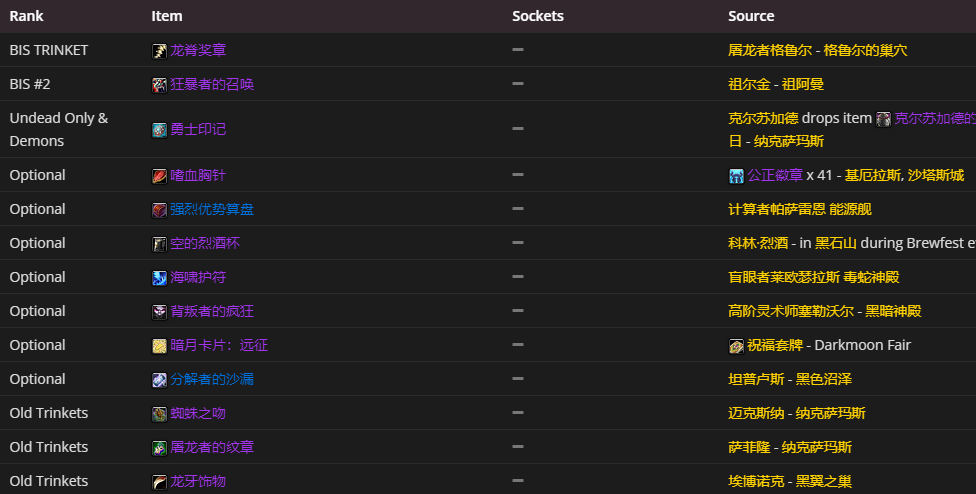This screenshot has width=976, height=494.
Task: Click the 海啸护符 item icon
Action: [x=159, y=278]
